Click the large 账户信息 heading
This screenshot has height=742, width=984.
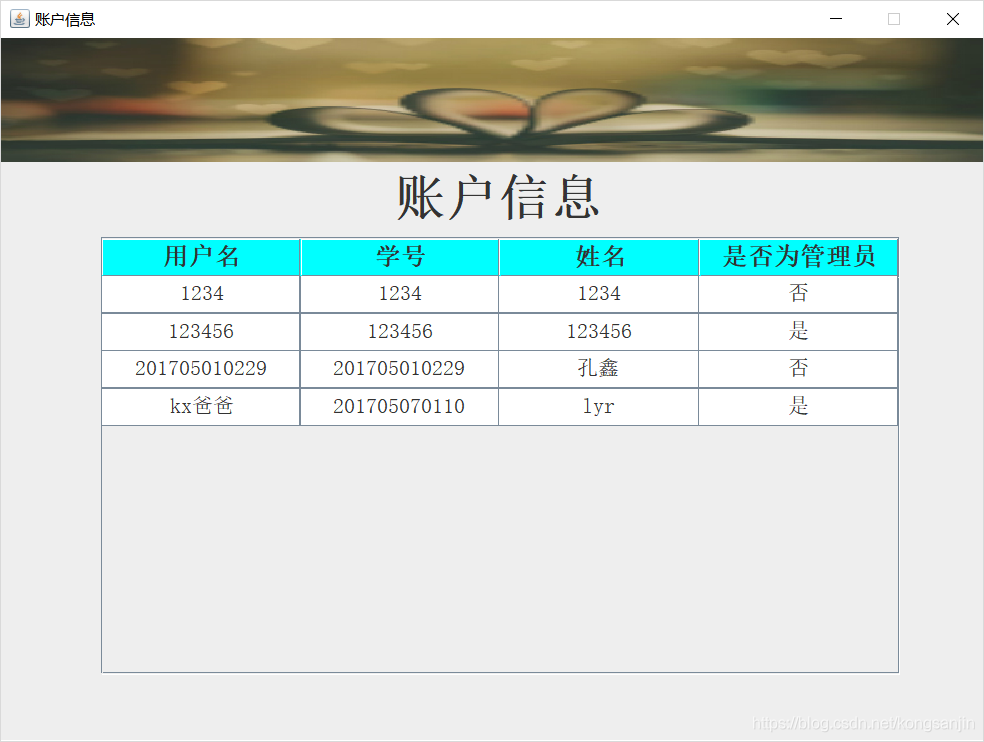[x=498, y=197]
